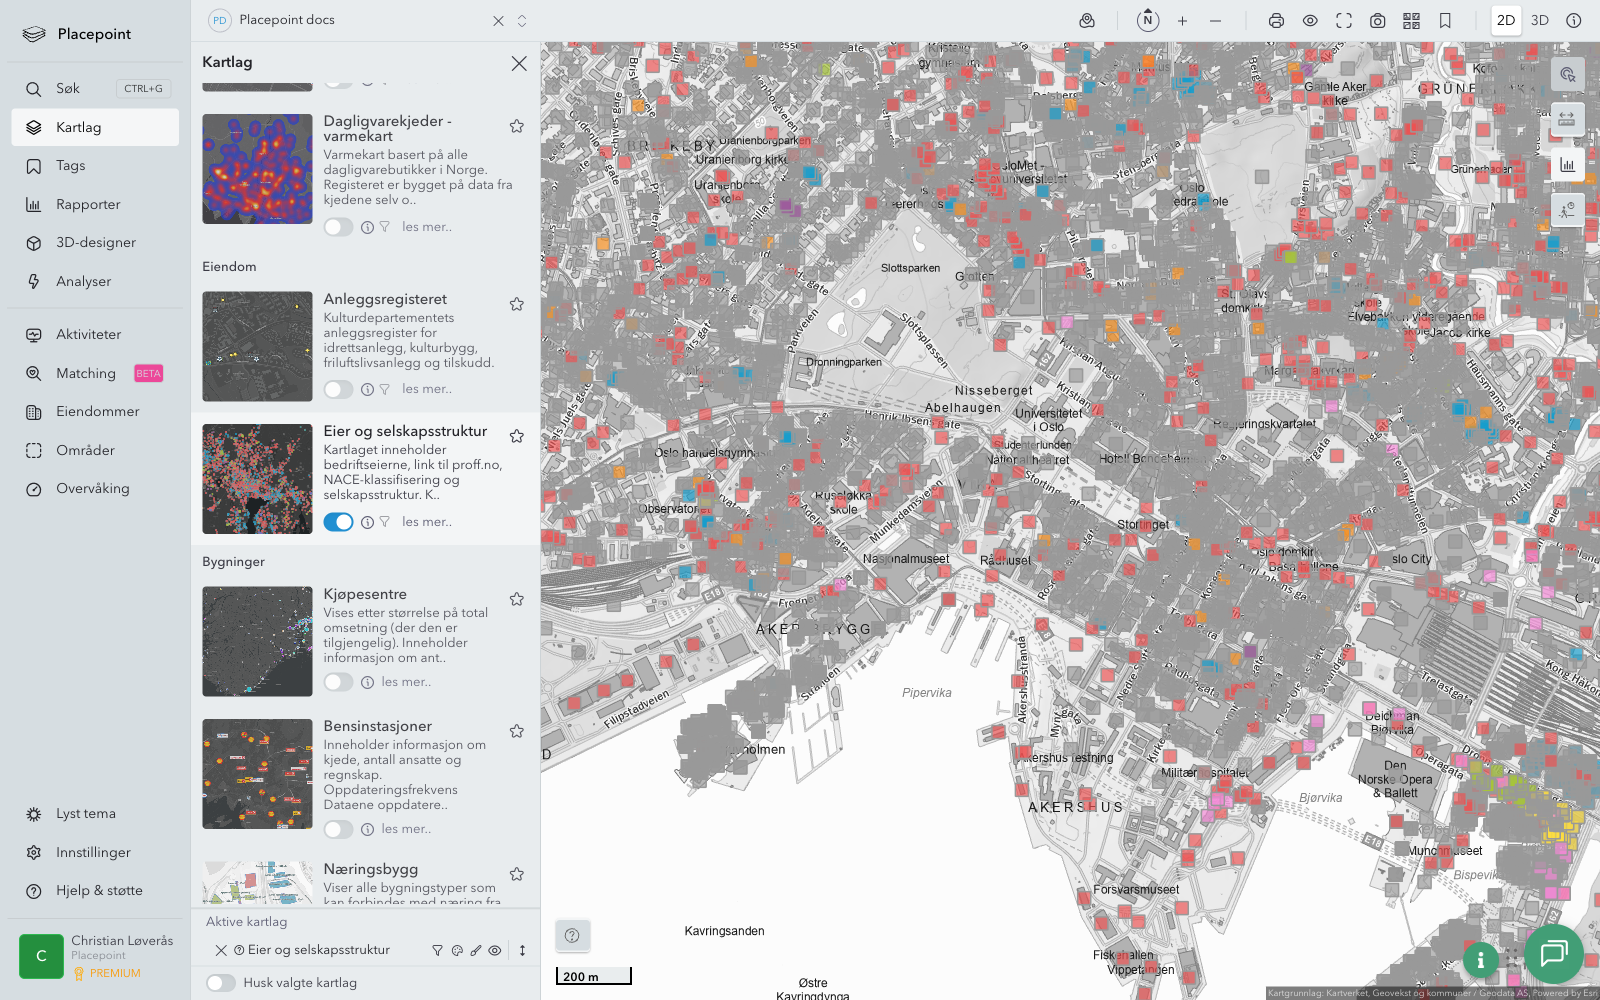Hide active layer using the eye icon
Viewport: 1600px width, 1000px height.
pyautogui.click(x=495, y=951)
